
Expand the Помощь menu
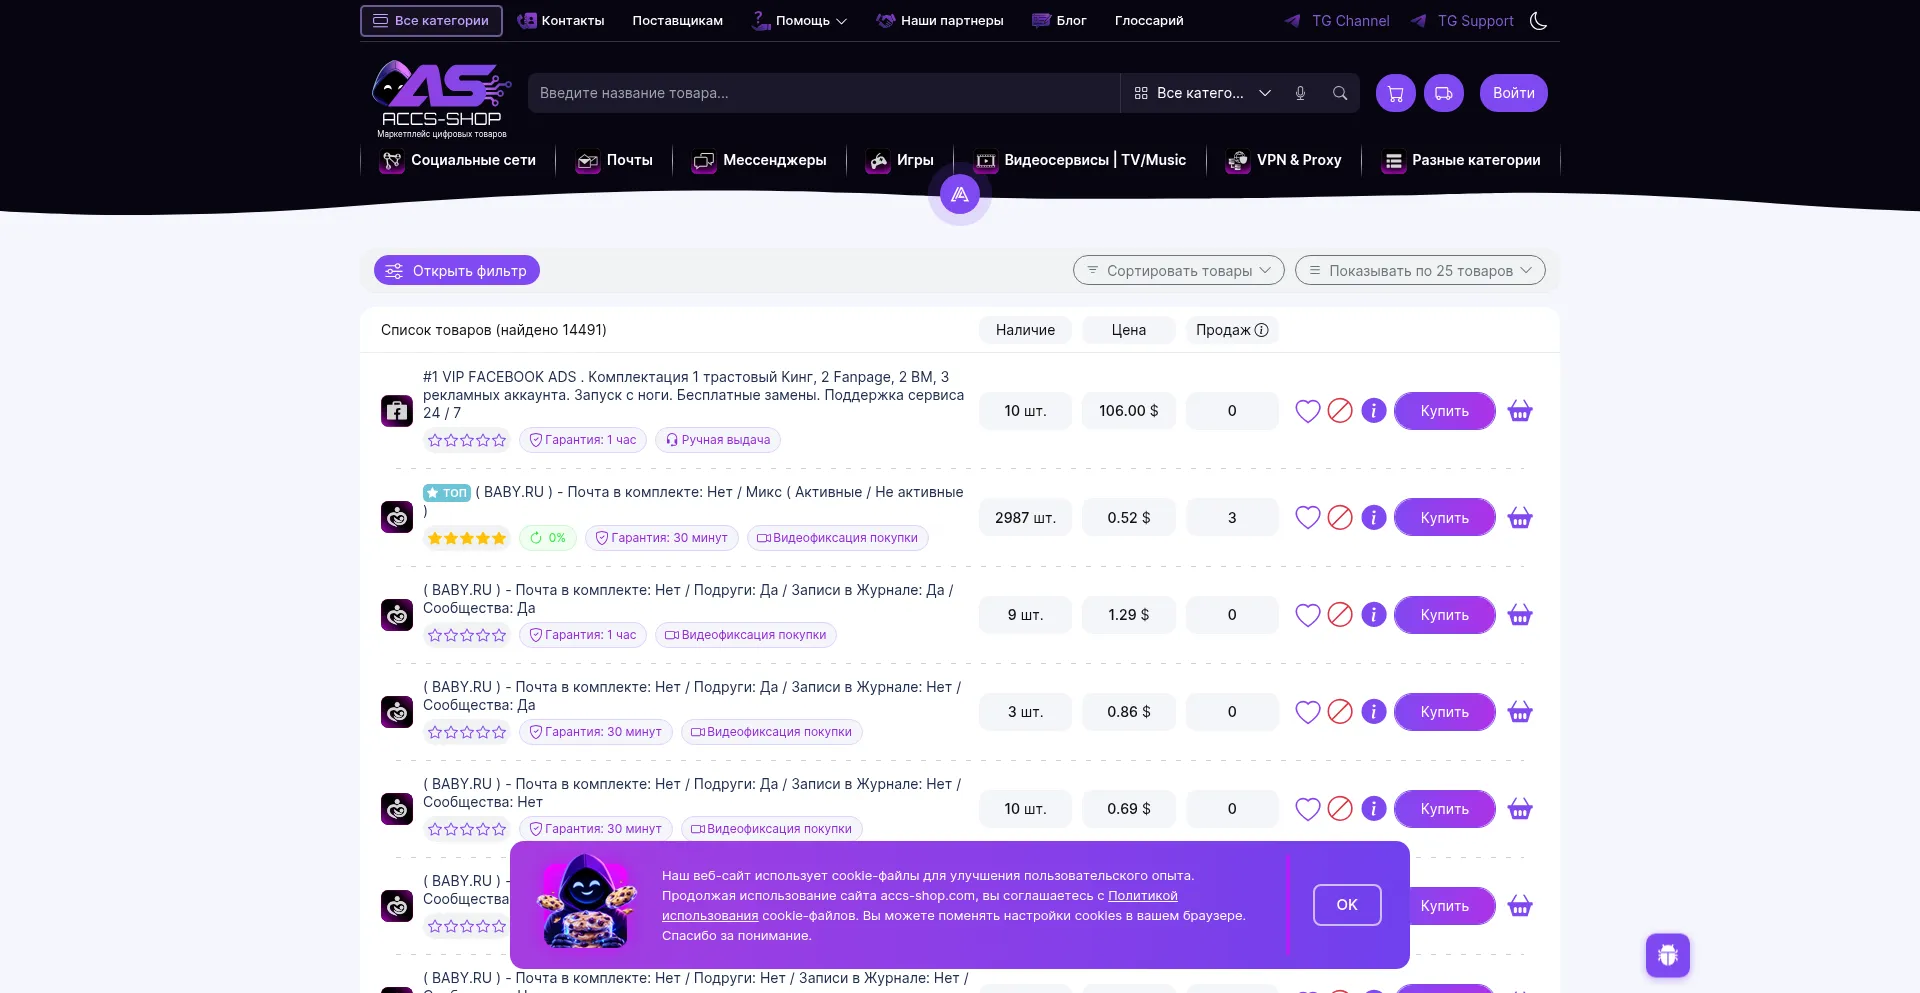800,21
